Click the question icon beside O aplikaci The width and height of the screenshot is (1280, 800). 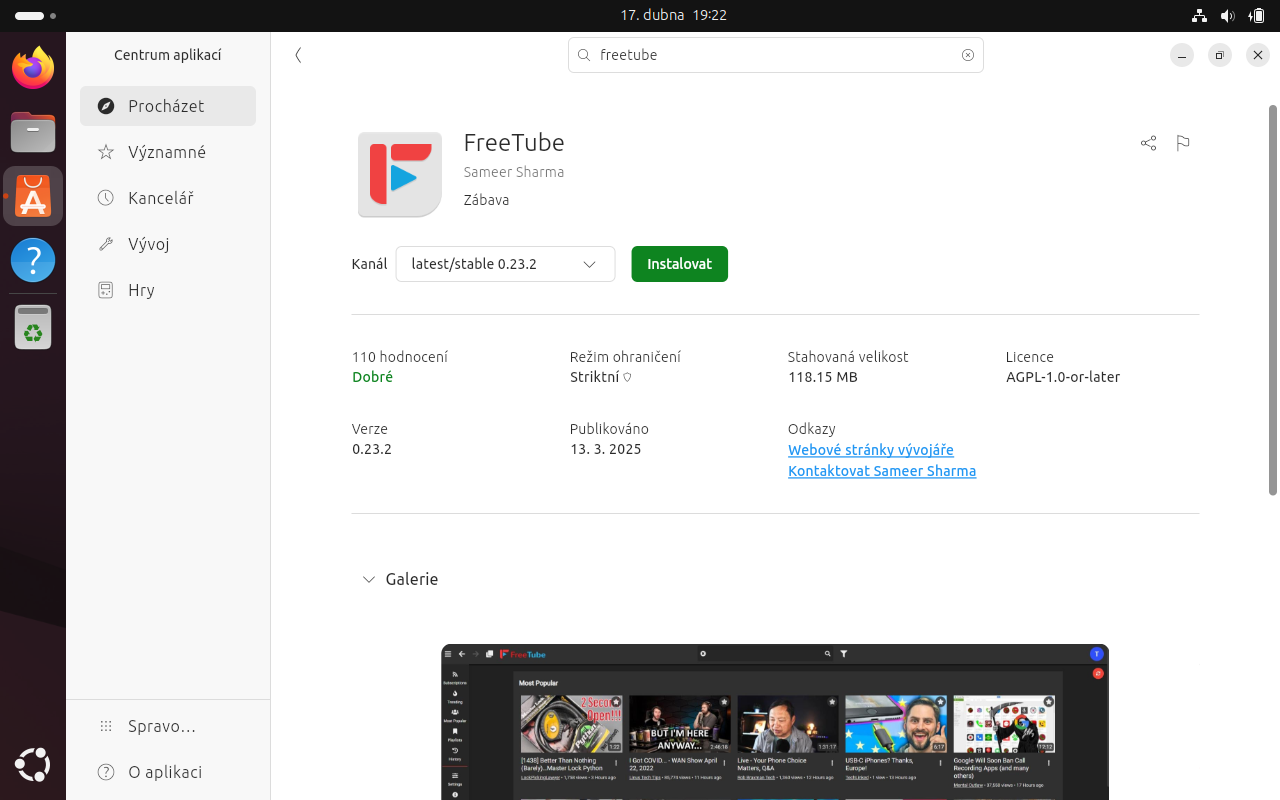point(106,772)
